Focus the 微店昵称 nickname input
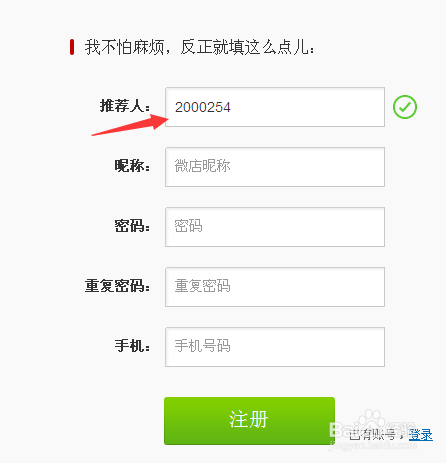The height and width of the screenshot is (463, 446). [275, 167]
